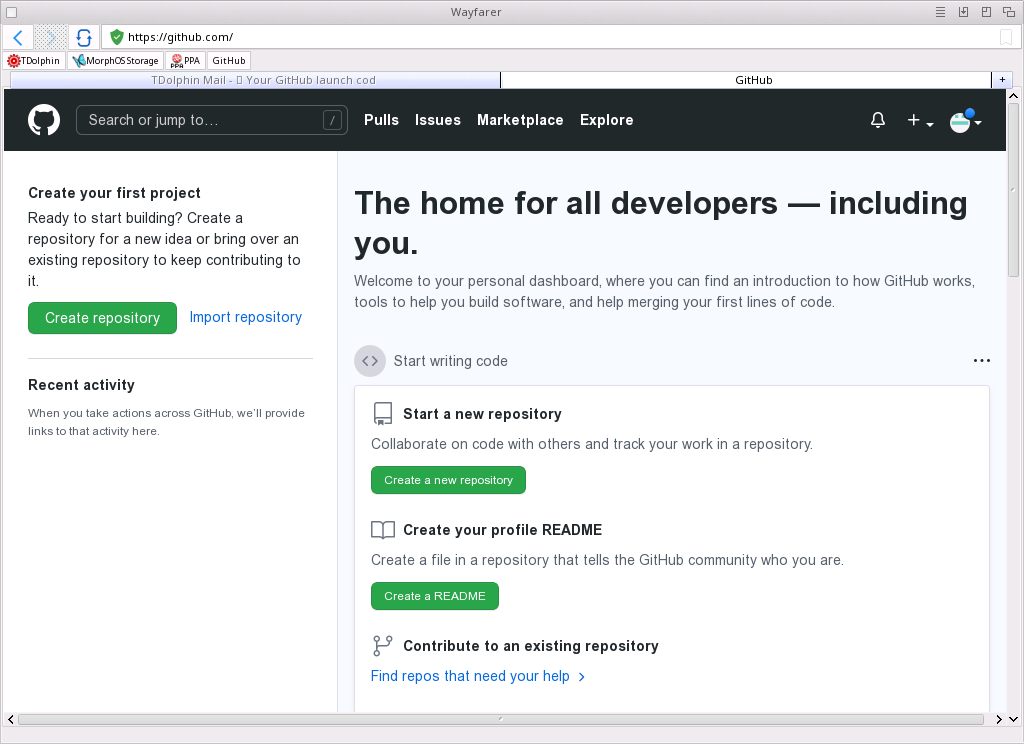The width and height of the screenshot is (1024, 744).
Task: Click the Create your first project heading
Action: (114, 193)
